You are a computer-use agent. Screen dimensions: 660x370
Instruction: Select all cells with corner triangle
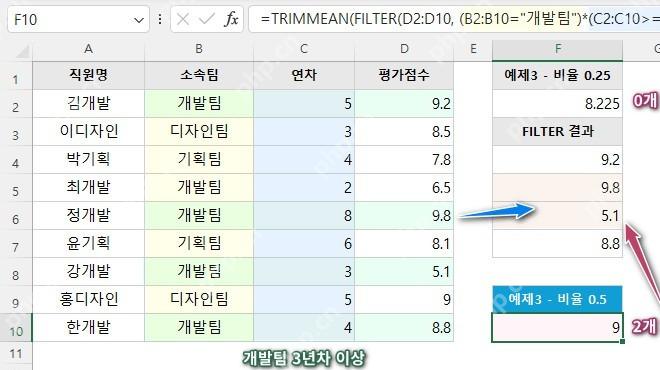[21, 51]
